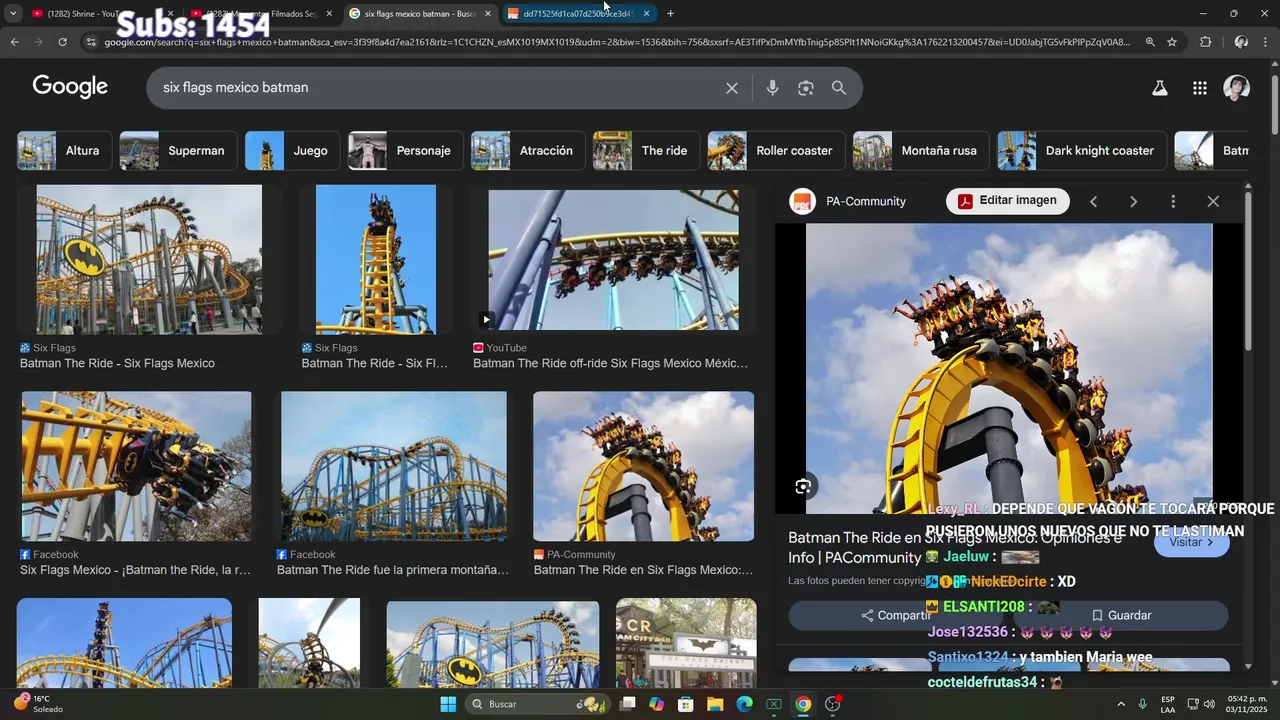Go to the Google logo homepage
Image resolution: width=1280 pixels, height=720 pixels.
click(x=70, y=87)
